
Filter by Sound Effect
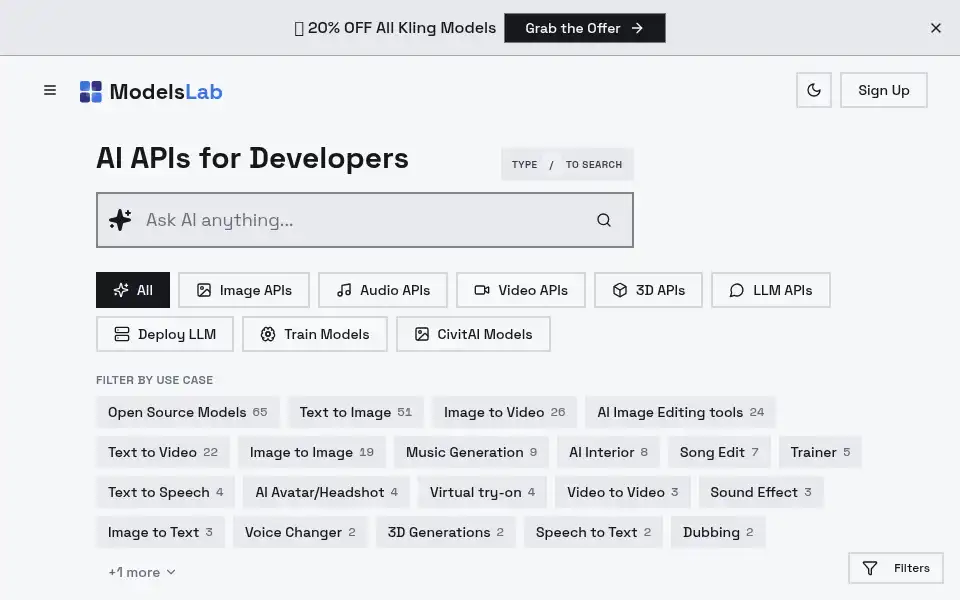761,492
